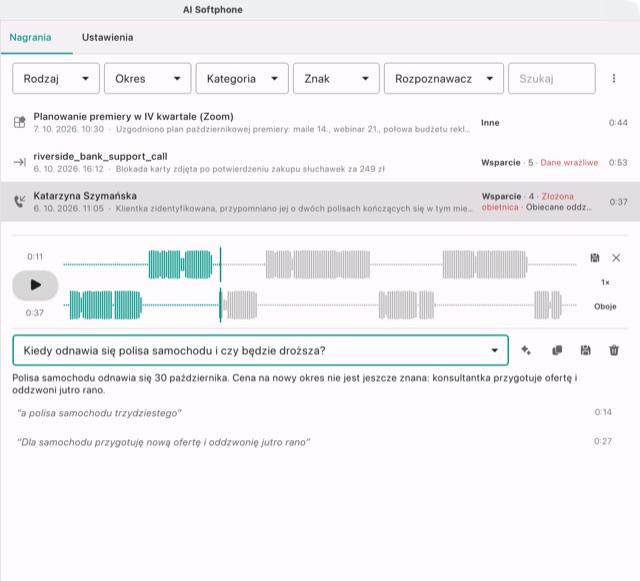Click the incoming call icon for Katarzyna Szymańska
The width and height of the screenshot is (640, 581).
coord(20,201)
